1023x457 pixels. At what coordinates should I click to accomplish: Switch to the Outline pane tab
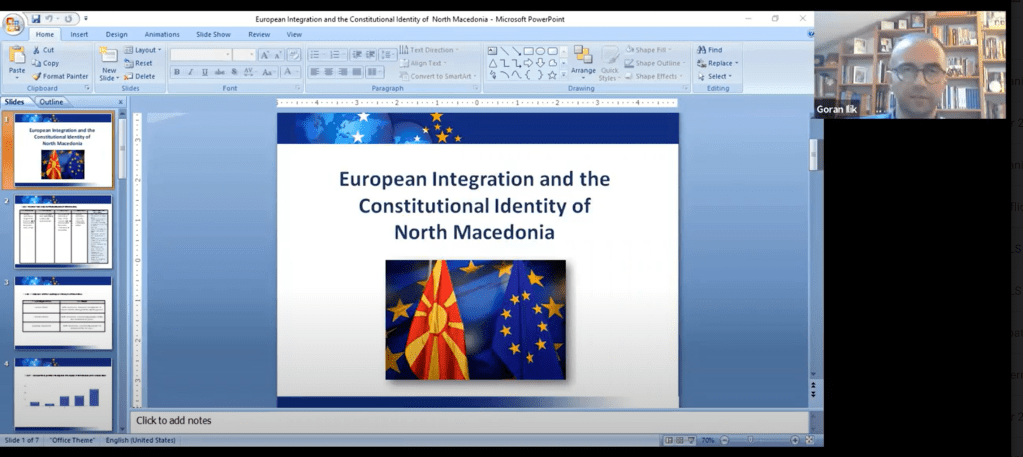click(x=51, y=101)
